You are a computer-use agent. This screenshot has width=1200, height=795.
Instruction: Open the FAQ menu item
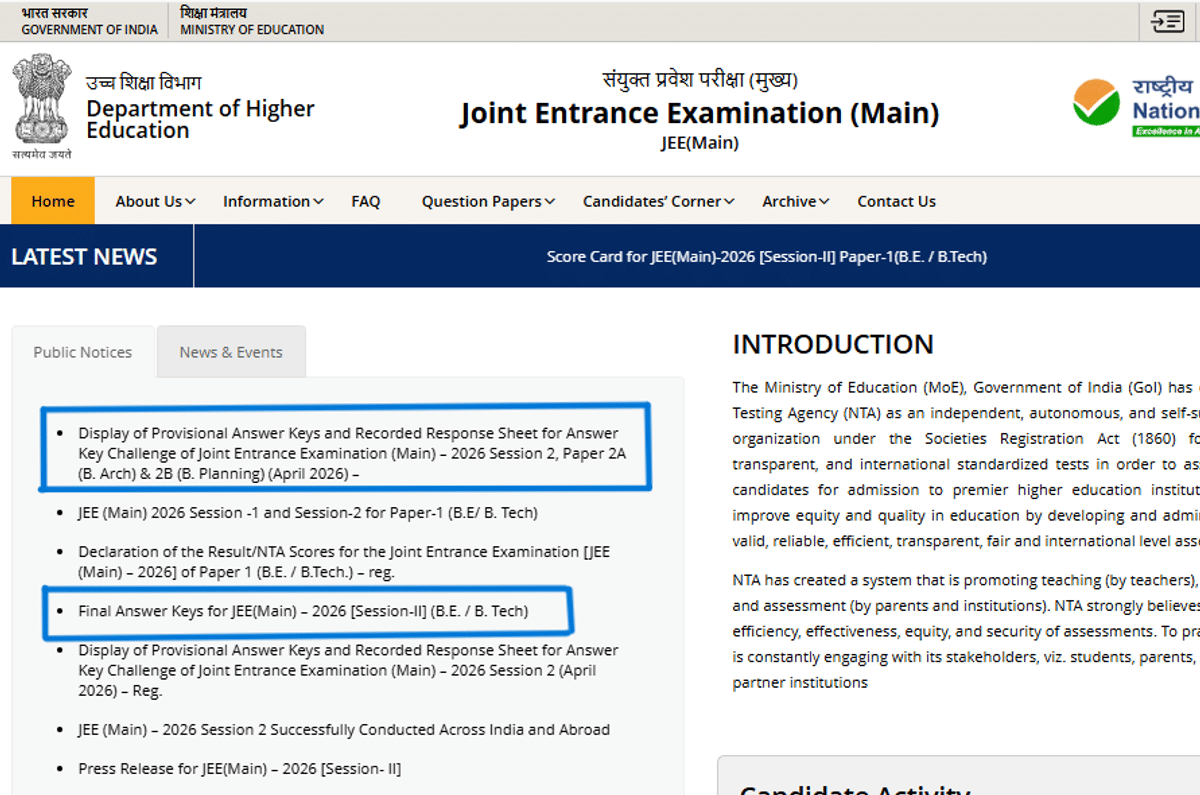[366, 201]
